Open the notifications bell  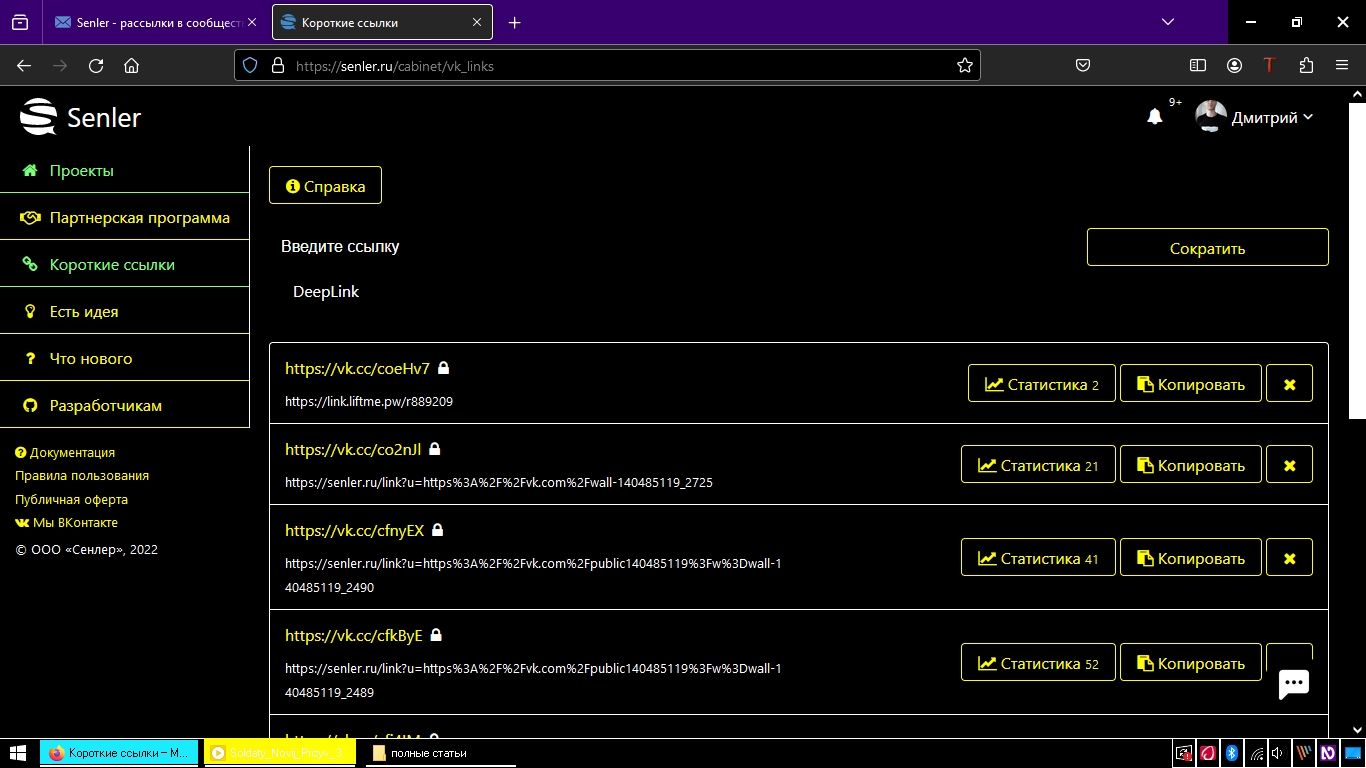1155,117
